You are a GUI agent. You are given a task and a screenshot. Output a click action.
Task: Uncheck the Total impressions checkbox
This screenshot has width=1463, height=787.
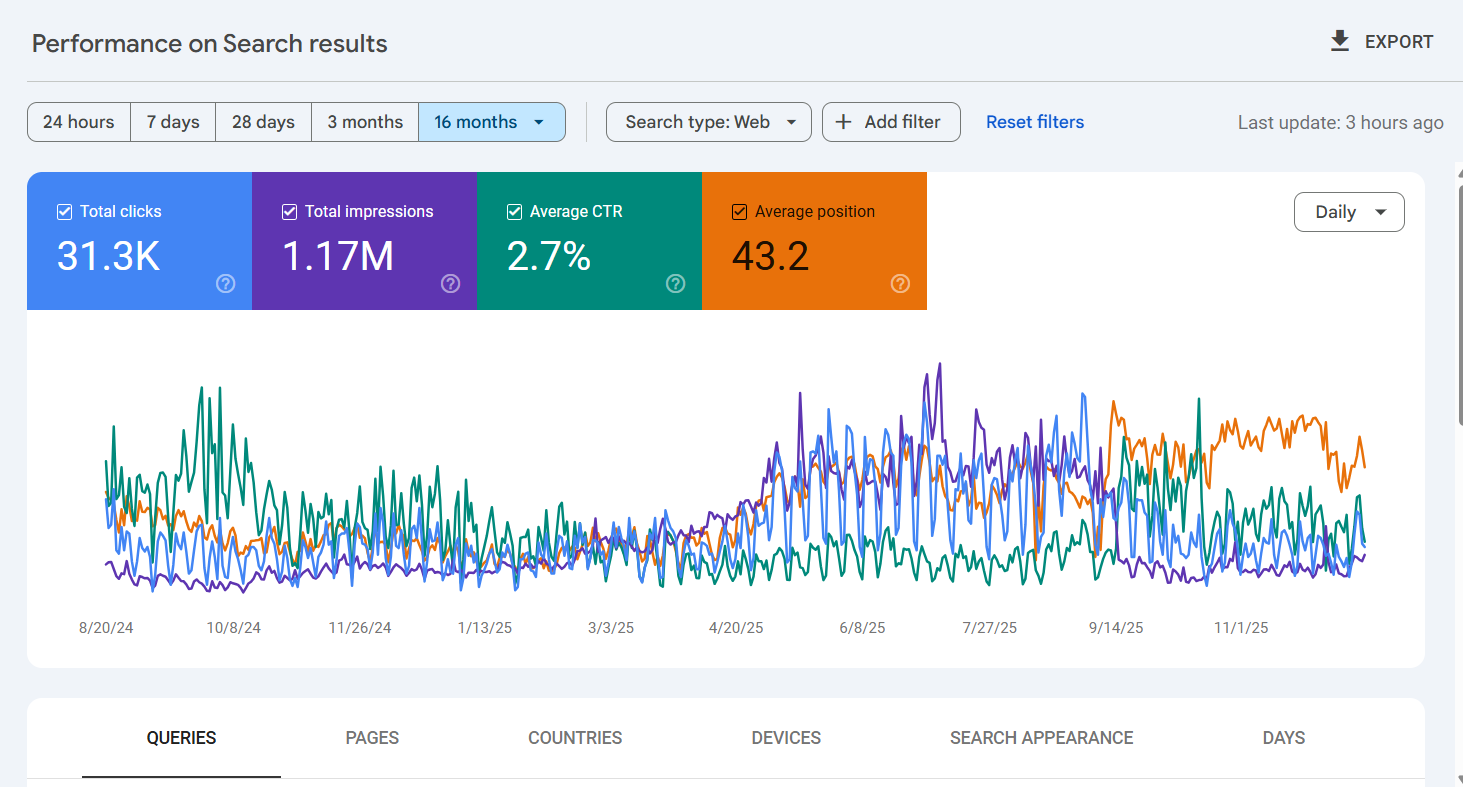tap(289, 211)
